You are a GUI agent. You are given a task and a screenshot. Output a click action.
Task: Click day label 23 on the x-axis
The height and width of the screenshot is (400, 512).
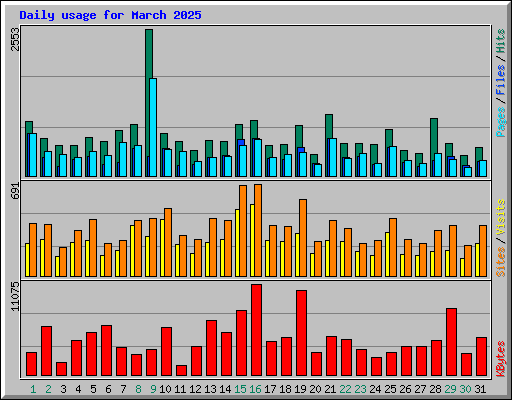[360, 389]
